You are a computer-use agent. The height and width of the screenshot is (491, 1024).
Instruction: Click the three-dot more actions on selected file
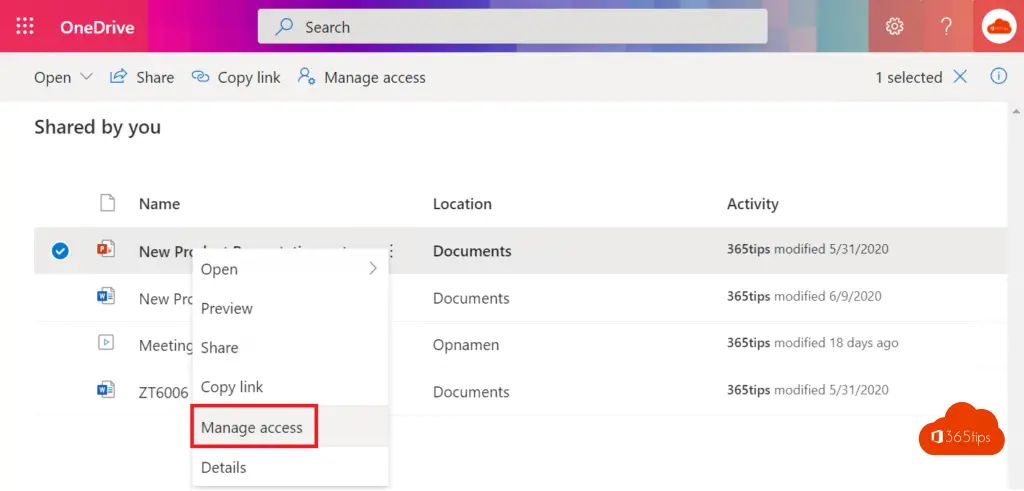point(391,252)
